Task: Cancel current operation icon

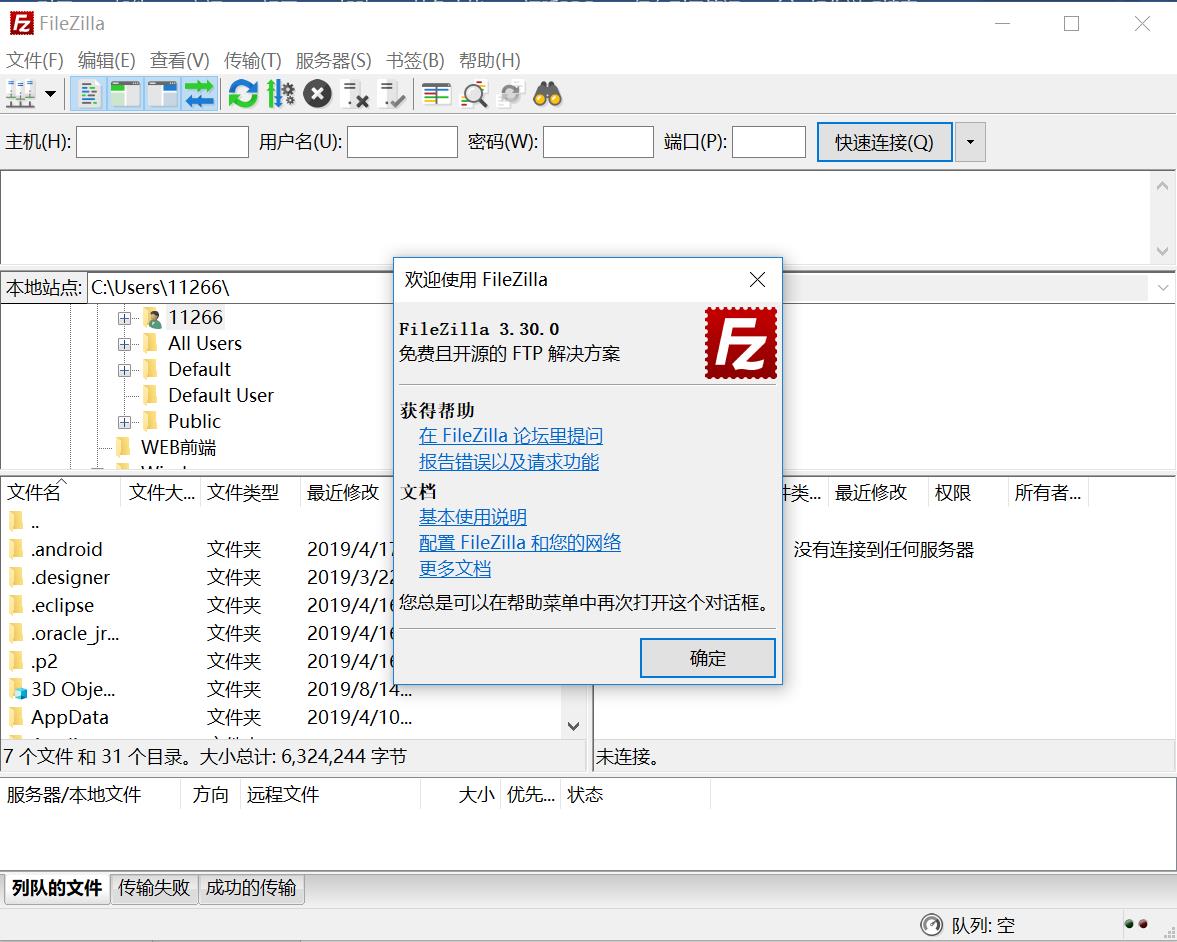Action: pyautogui.click(x=318, y=95)
